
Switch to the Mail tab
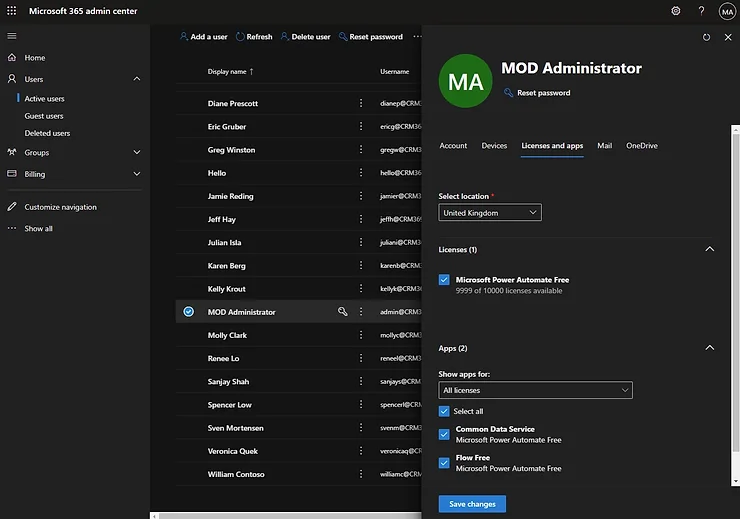tap(605, 146)
